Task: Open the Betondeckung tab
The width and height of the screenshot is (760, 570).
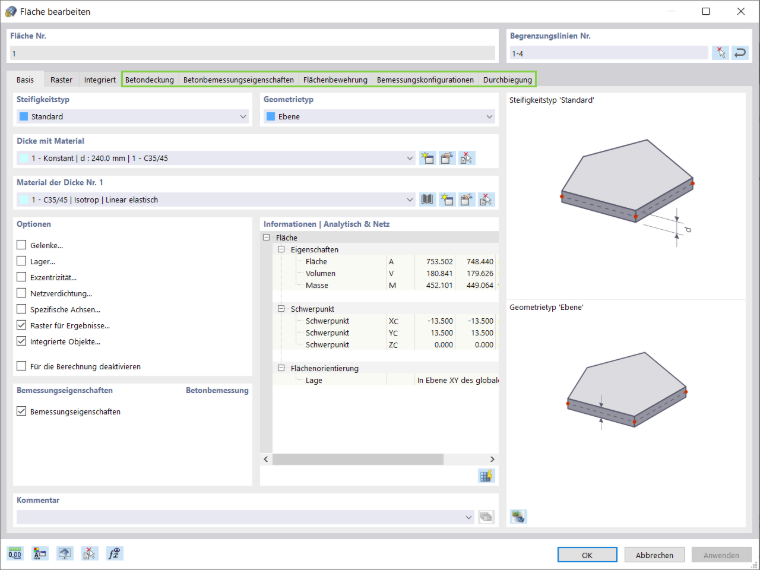Action: (150, 79)
